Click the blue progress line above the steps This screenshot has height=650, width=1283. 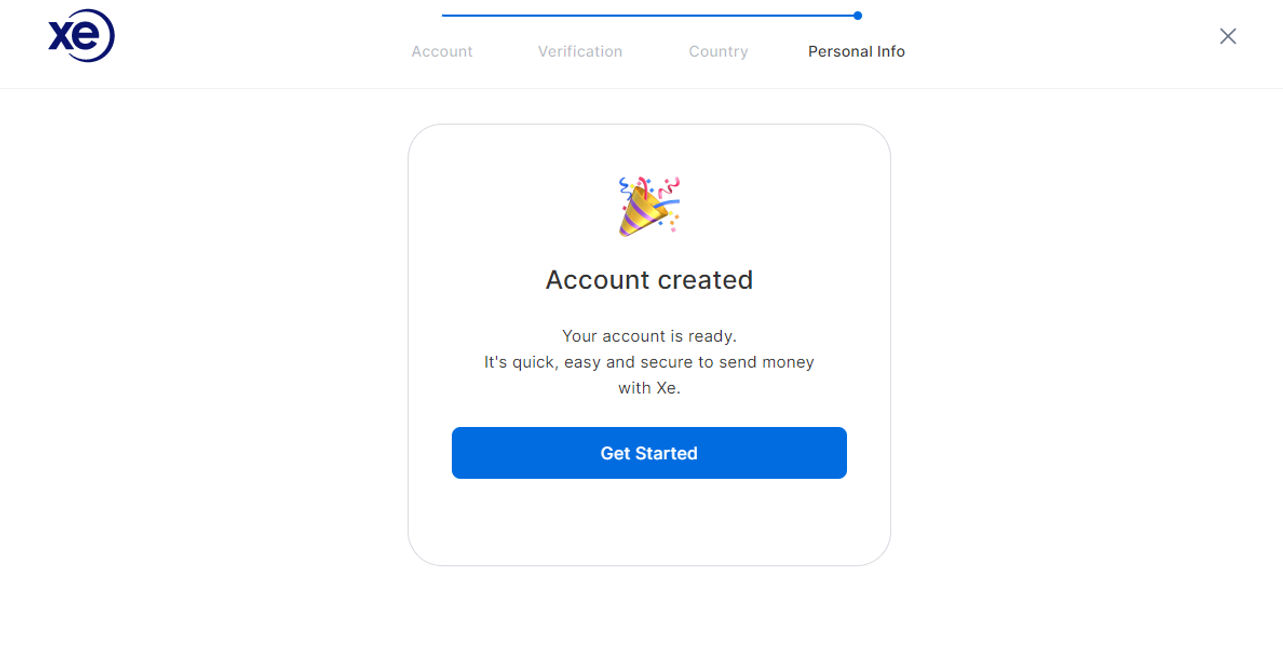click(648, 15)
